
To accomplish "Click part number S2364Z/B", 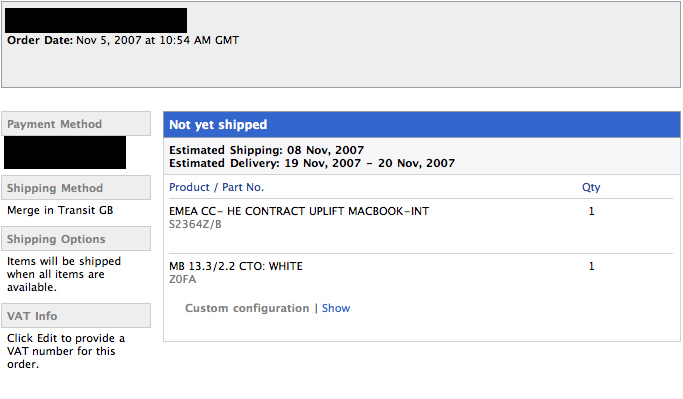I will 195,224.
